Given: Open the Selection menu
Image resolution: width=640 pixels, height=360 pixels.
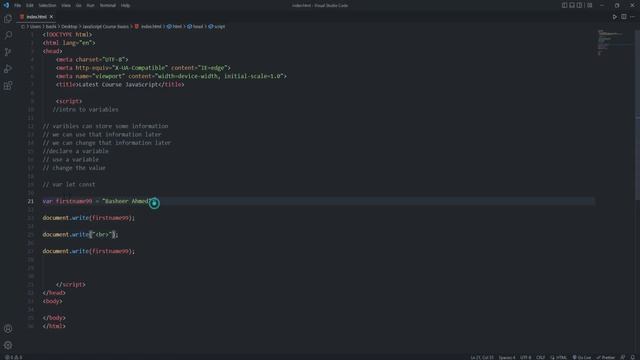Looking at the screenshot, I should tap(47, 5).
